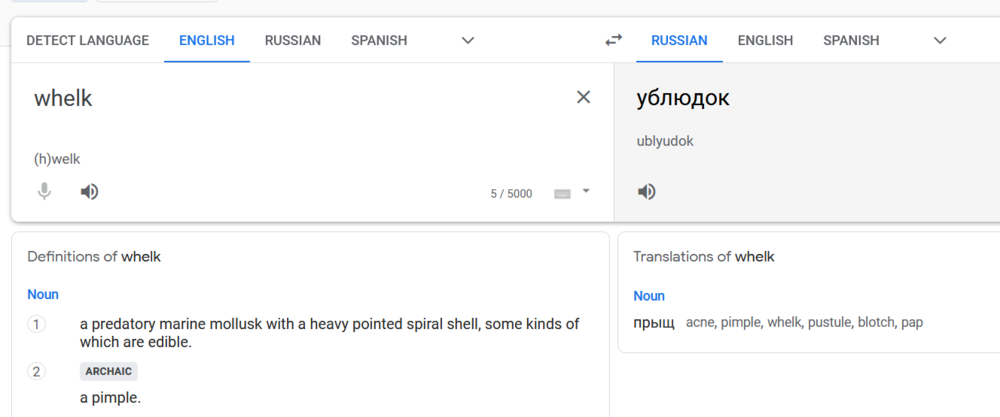Expand more source languages list

tap(467, 41)
